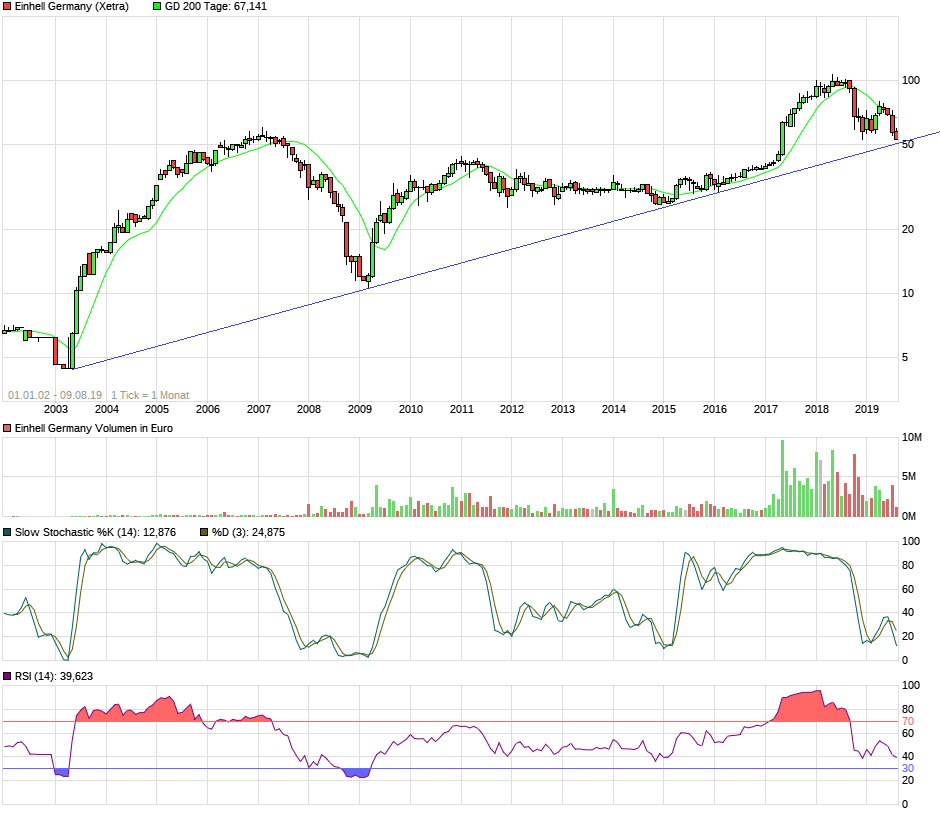Viewport: 940px width, 814px height.
Task: Click the 100 price axis label
Action: point(911,80)
